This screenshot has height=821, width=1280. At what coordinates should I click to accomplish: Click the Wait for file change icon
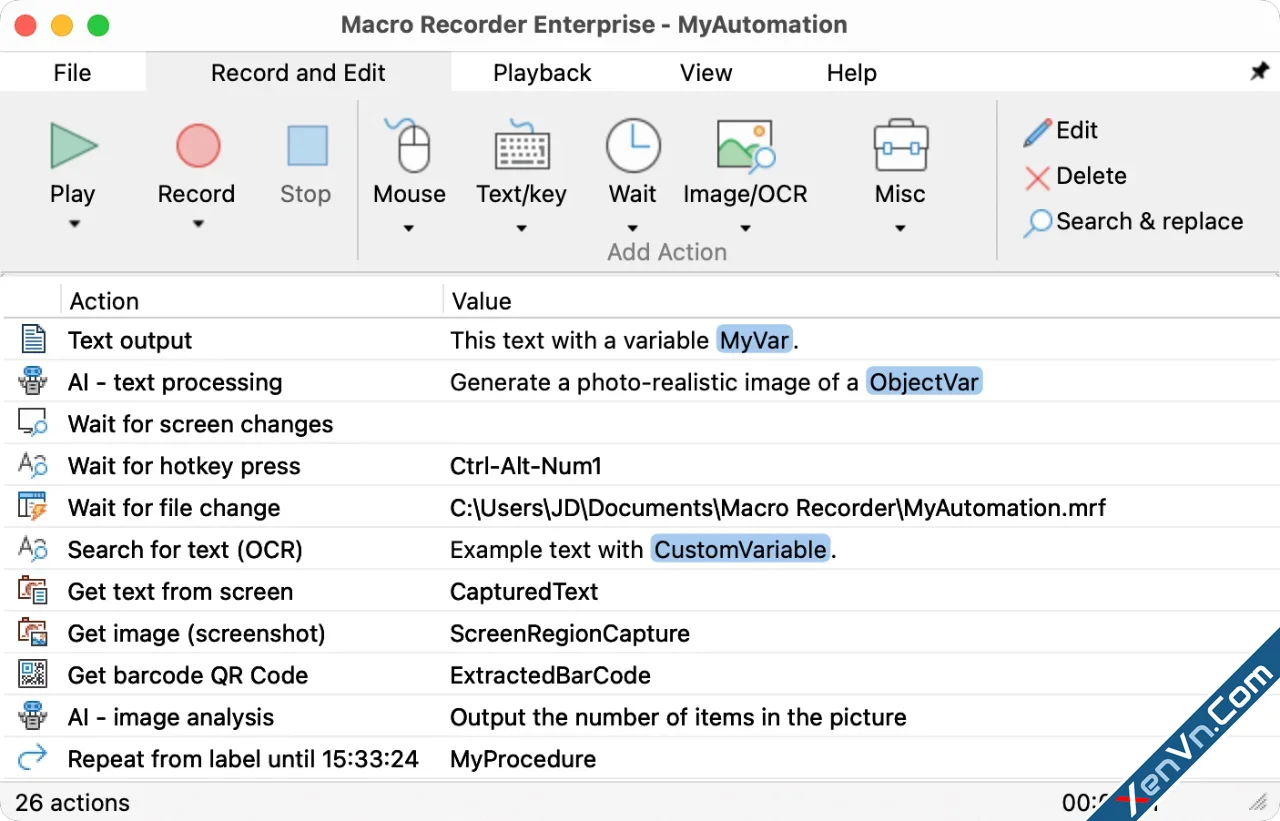pos(33,507)
